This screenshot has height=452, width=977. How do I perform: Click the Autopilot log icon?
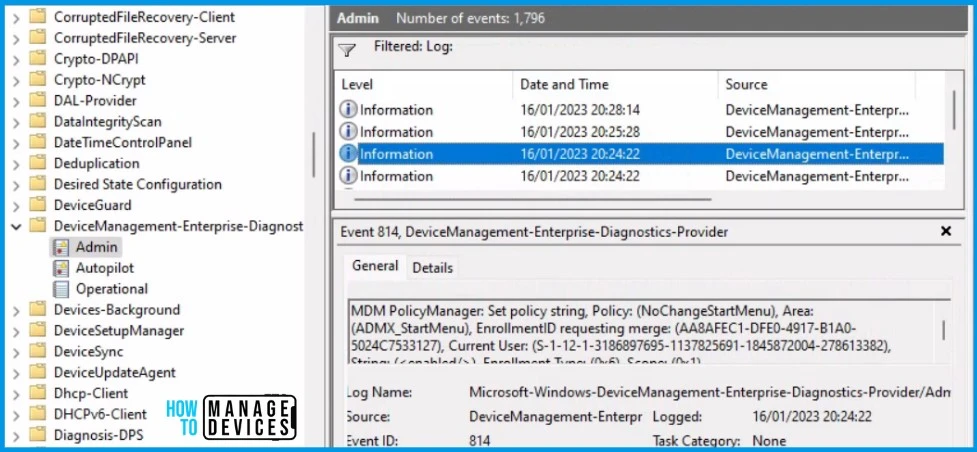click(60, 268)
